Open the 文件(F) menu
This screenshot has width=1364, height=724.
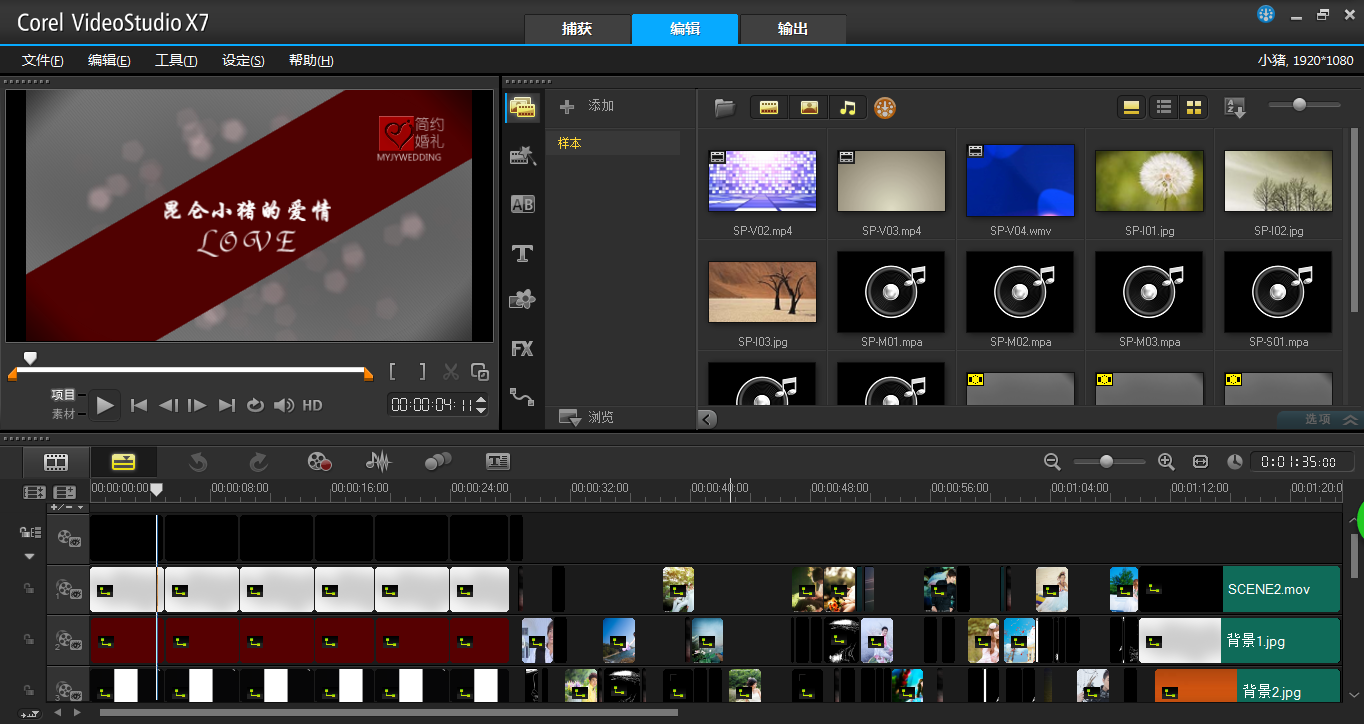point(43,60)
